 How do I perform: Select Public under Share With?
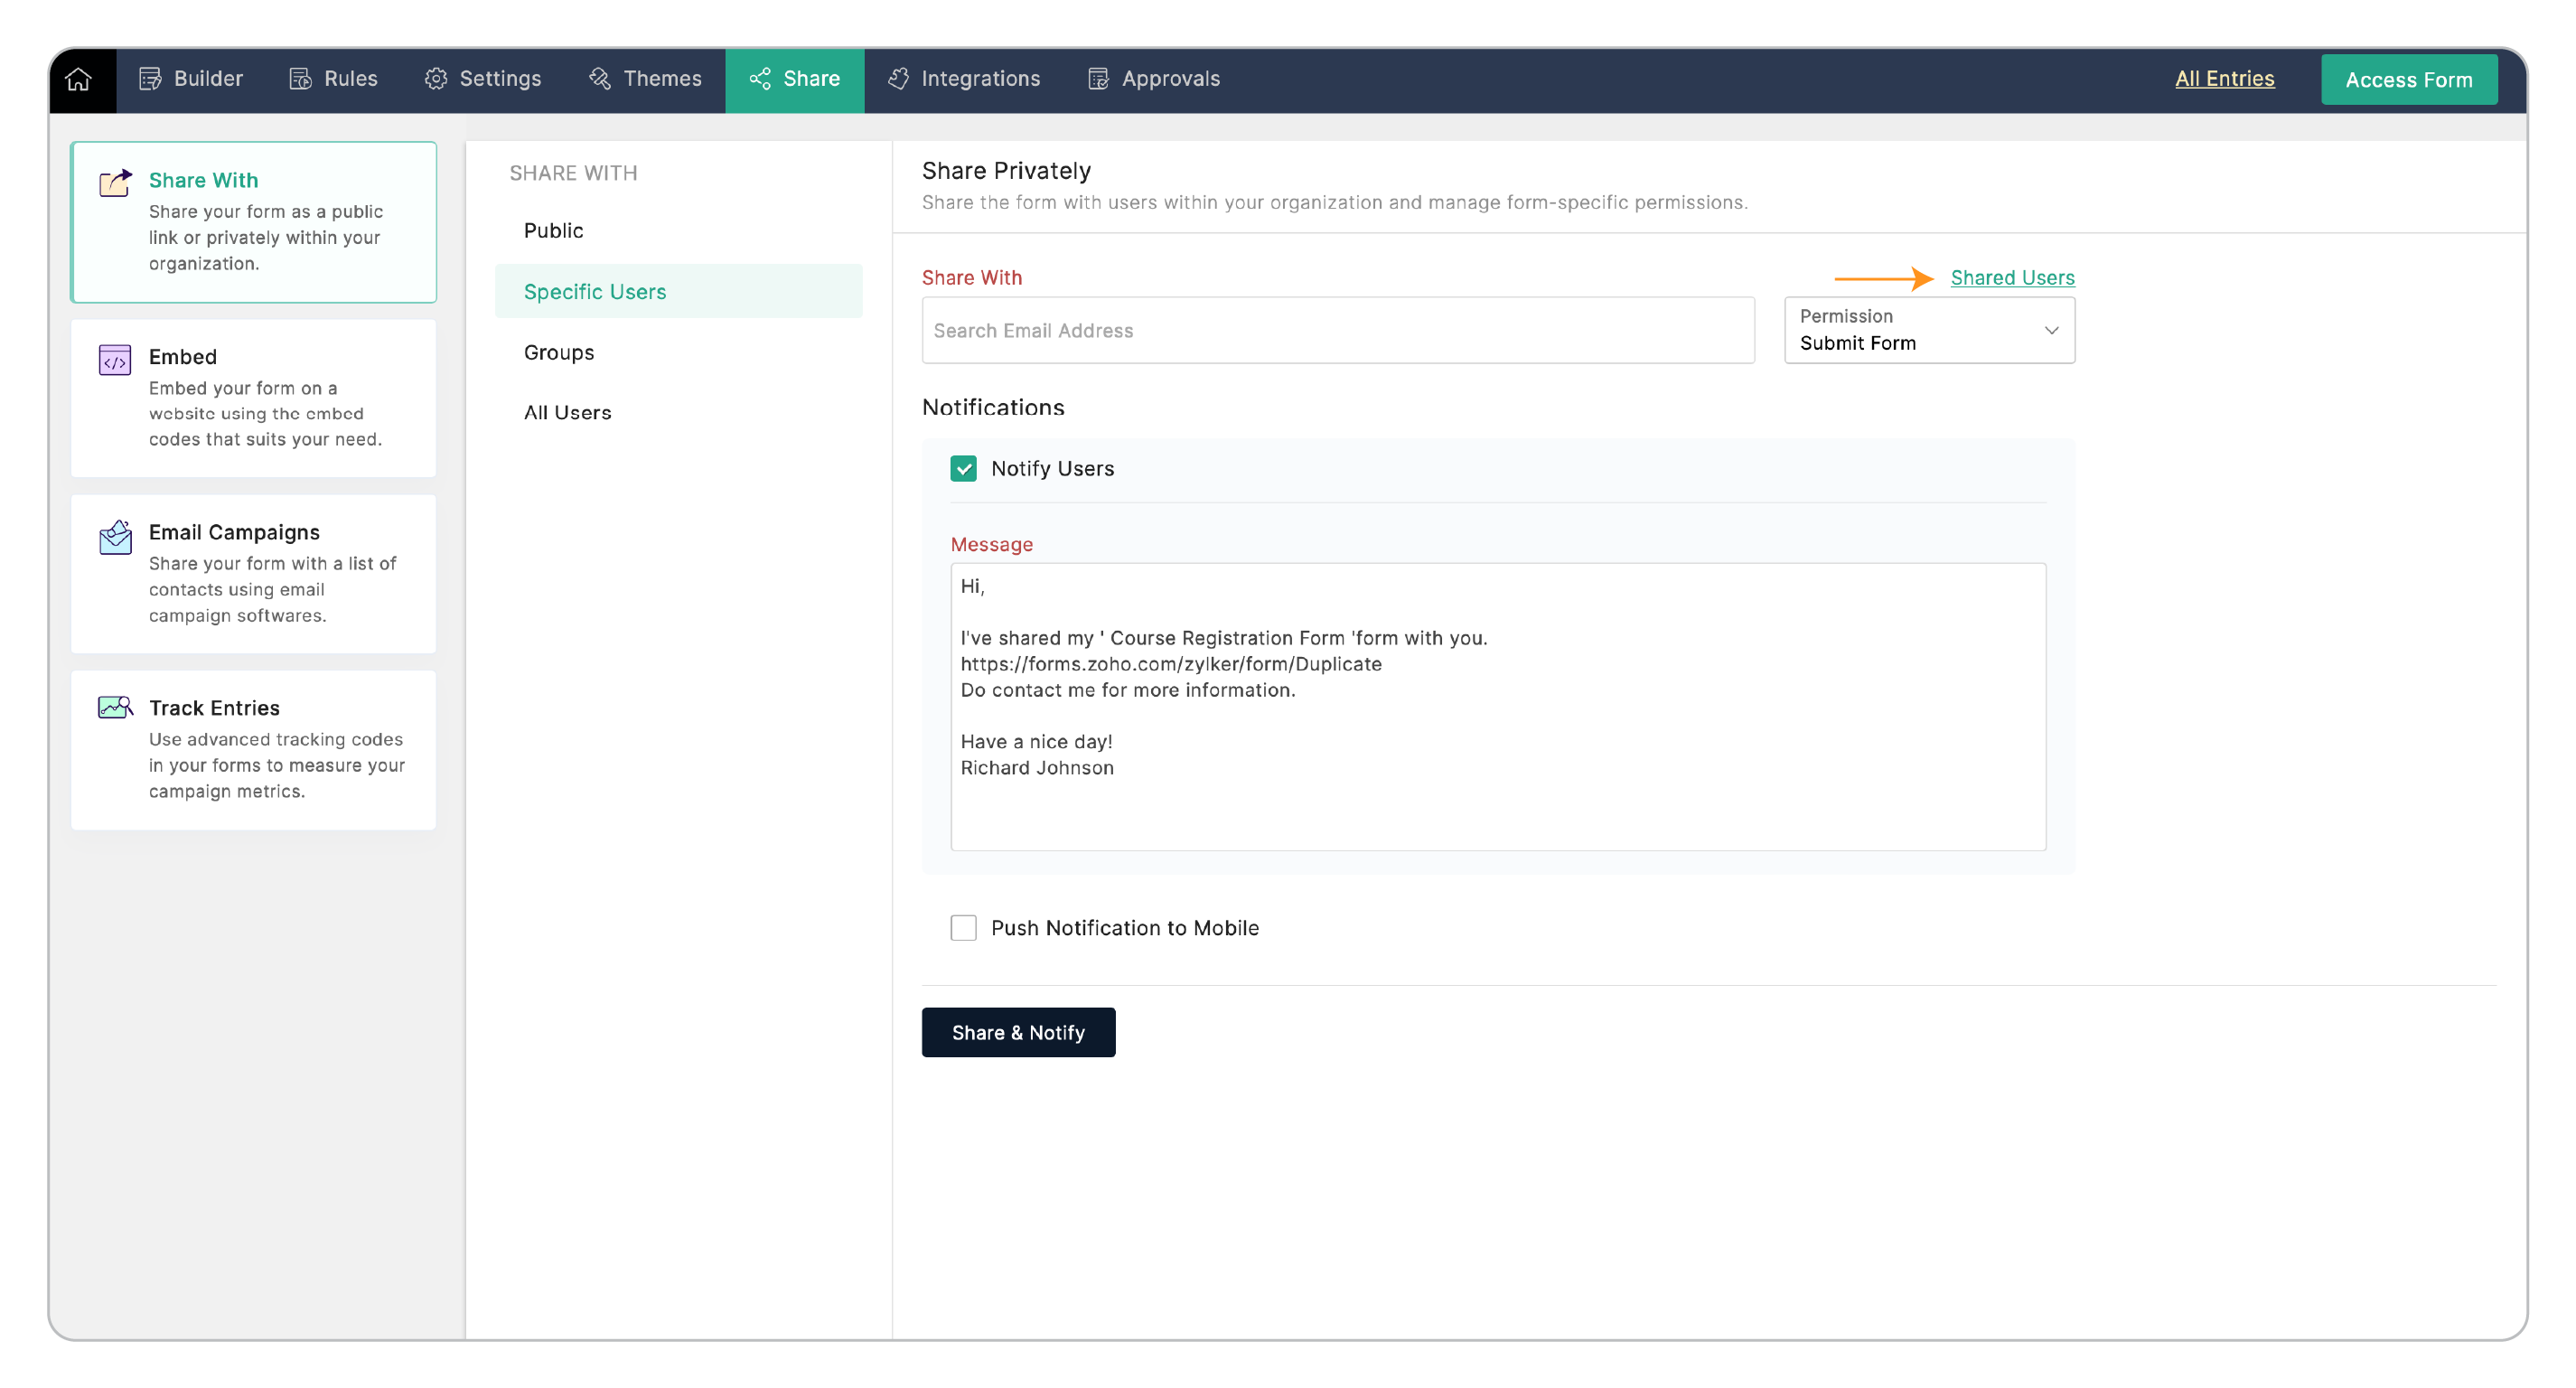click(x=553, y=230)
